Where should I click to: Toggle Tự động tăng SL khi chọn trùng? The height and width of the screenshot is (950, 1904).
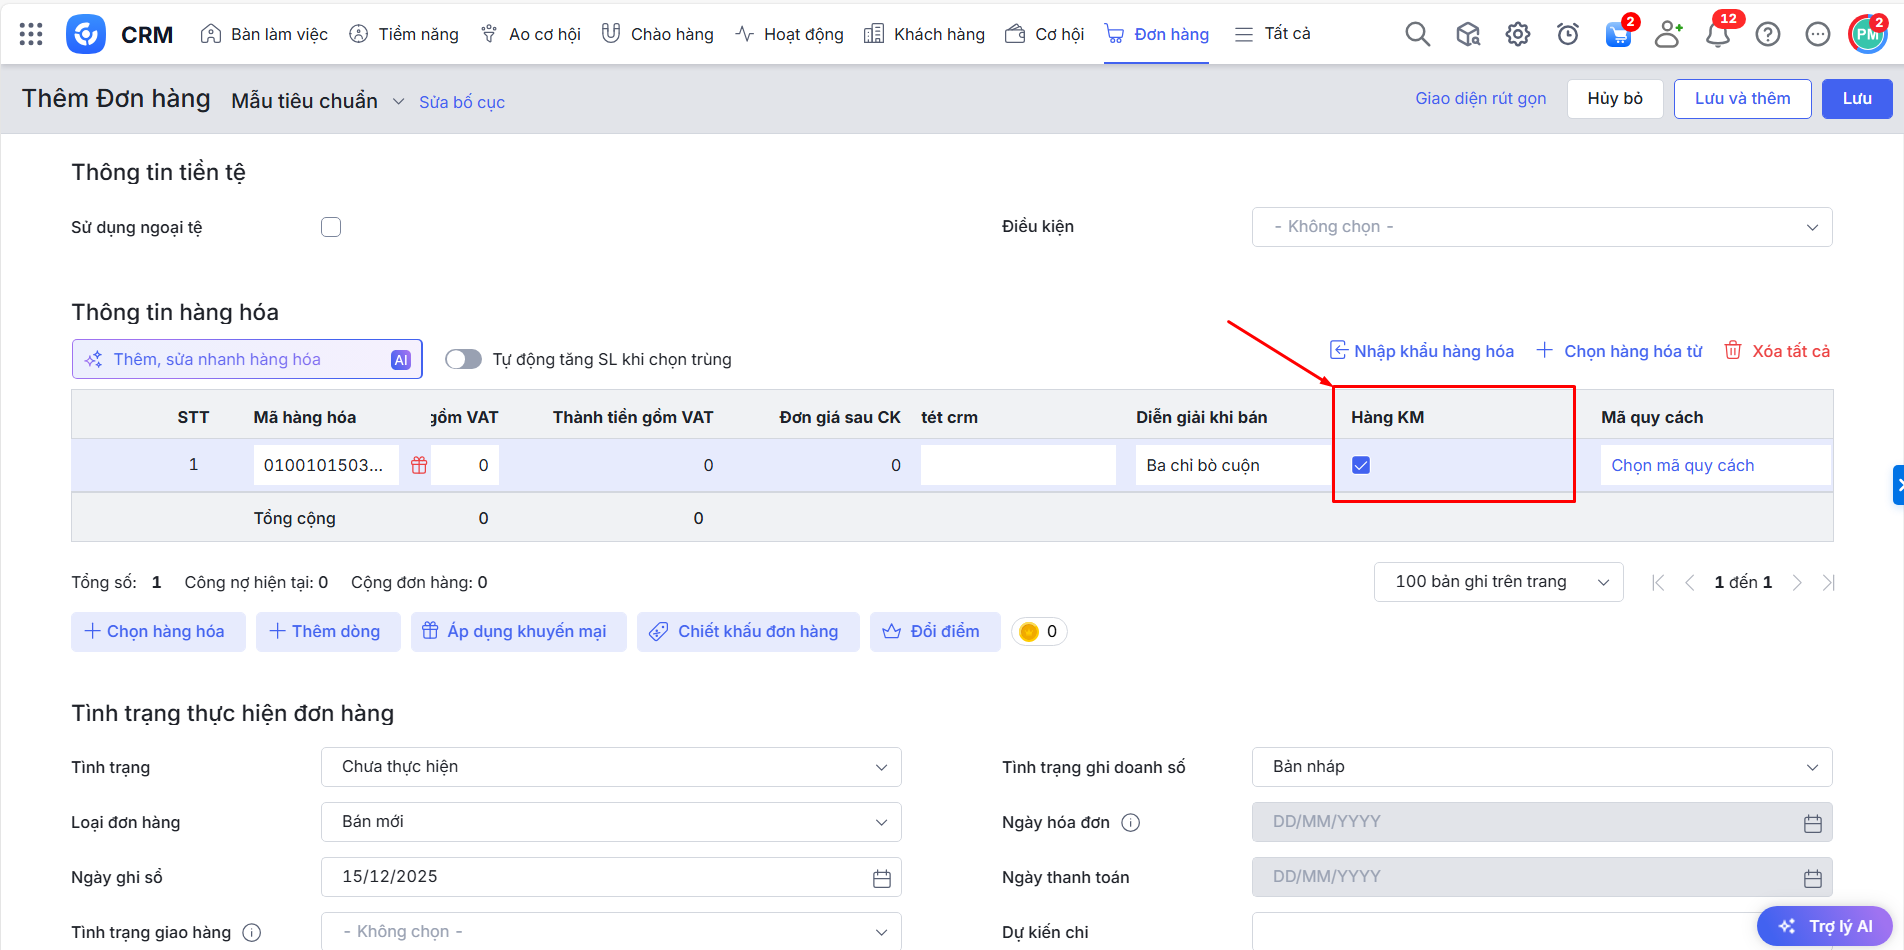[463, 359]
